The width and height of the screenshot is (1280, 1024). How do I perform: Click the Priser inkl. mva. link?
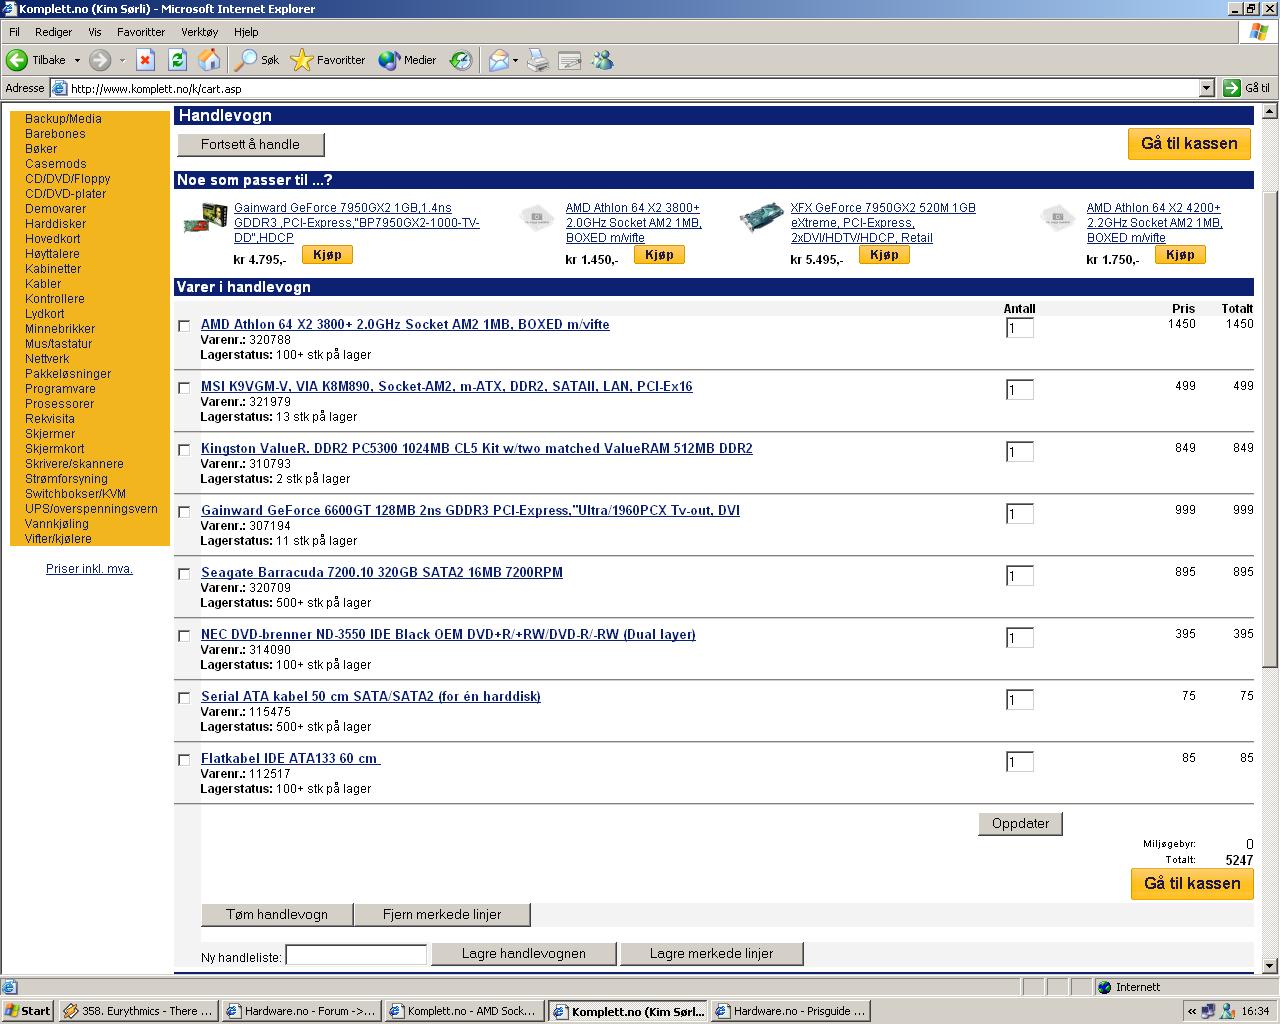pyautogui.click(x=89, y=569)
